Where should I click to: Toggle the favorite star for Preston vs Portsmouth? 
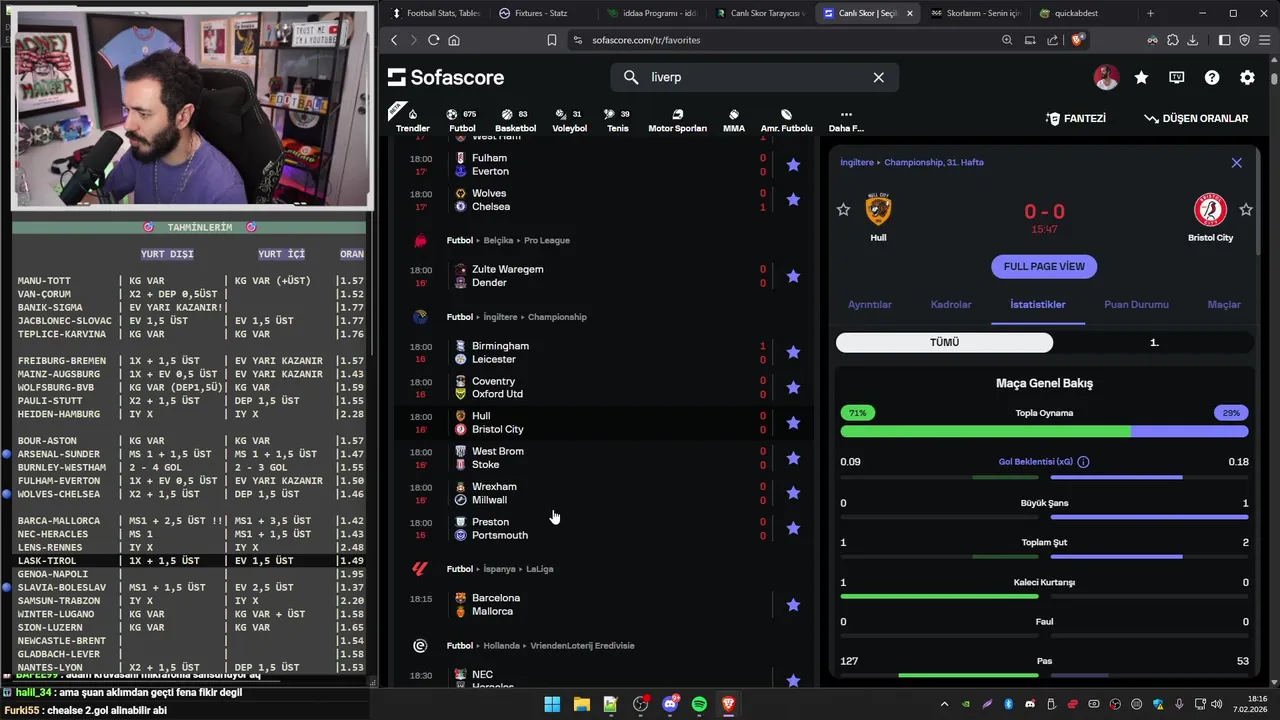coord(793,528)
